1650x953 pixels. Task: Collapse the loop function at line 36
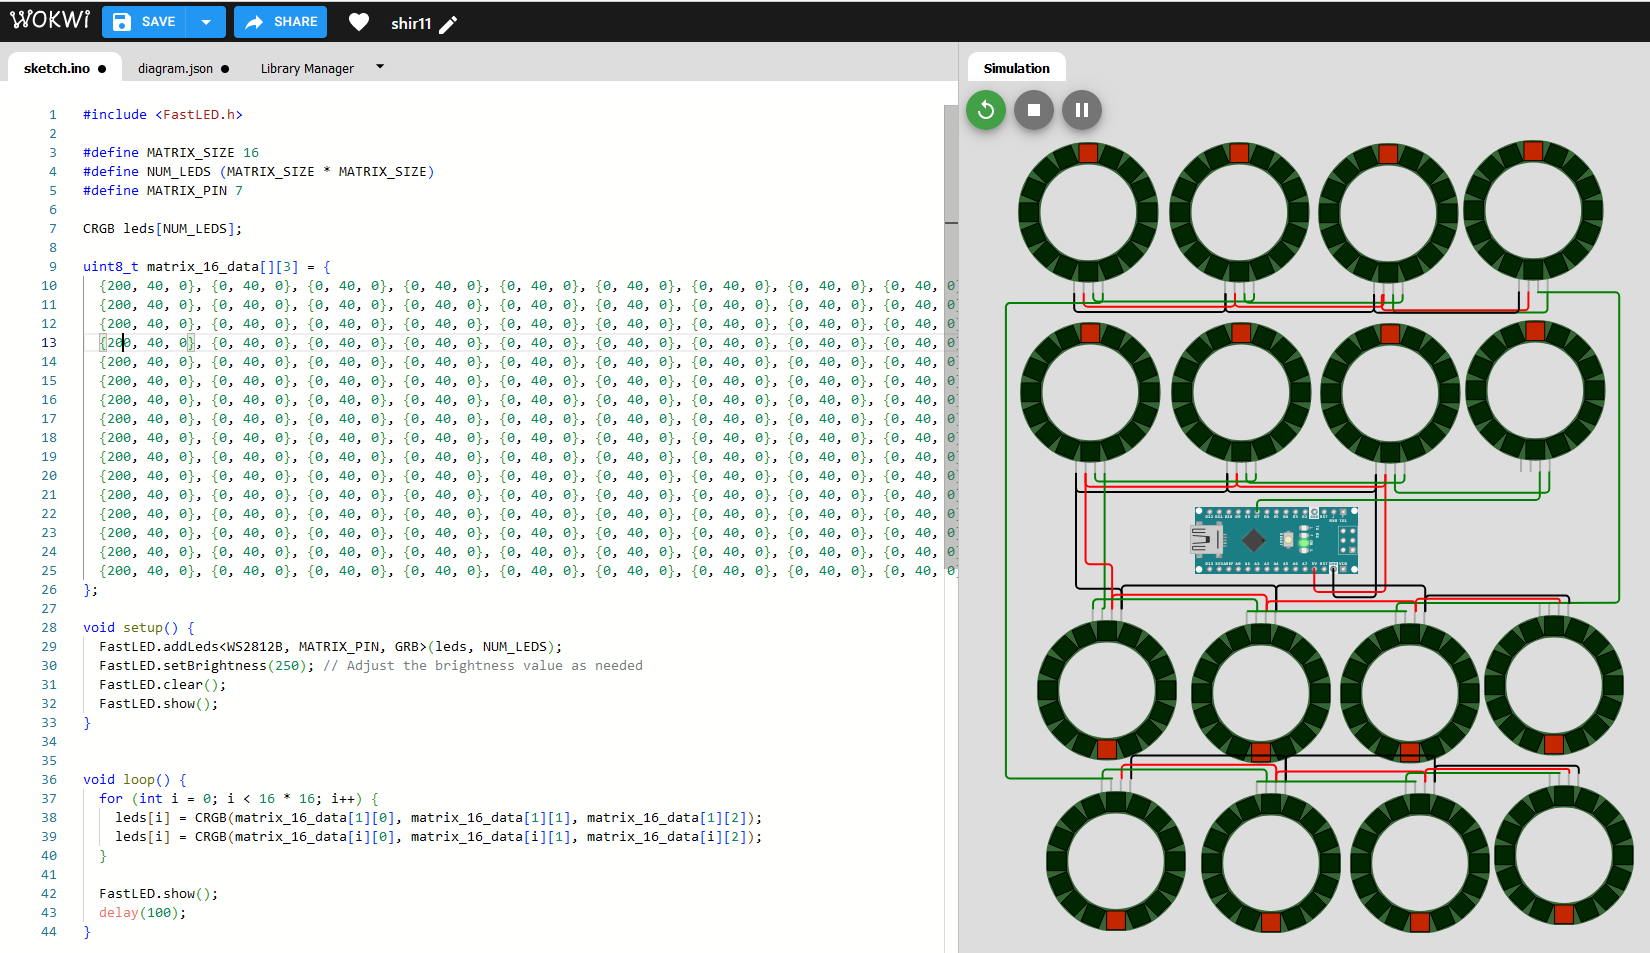coord(71,779)
